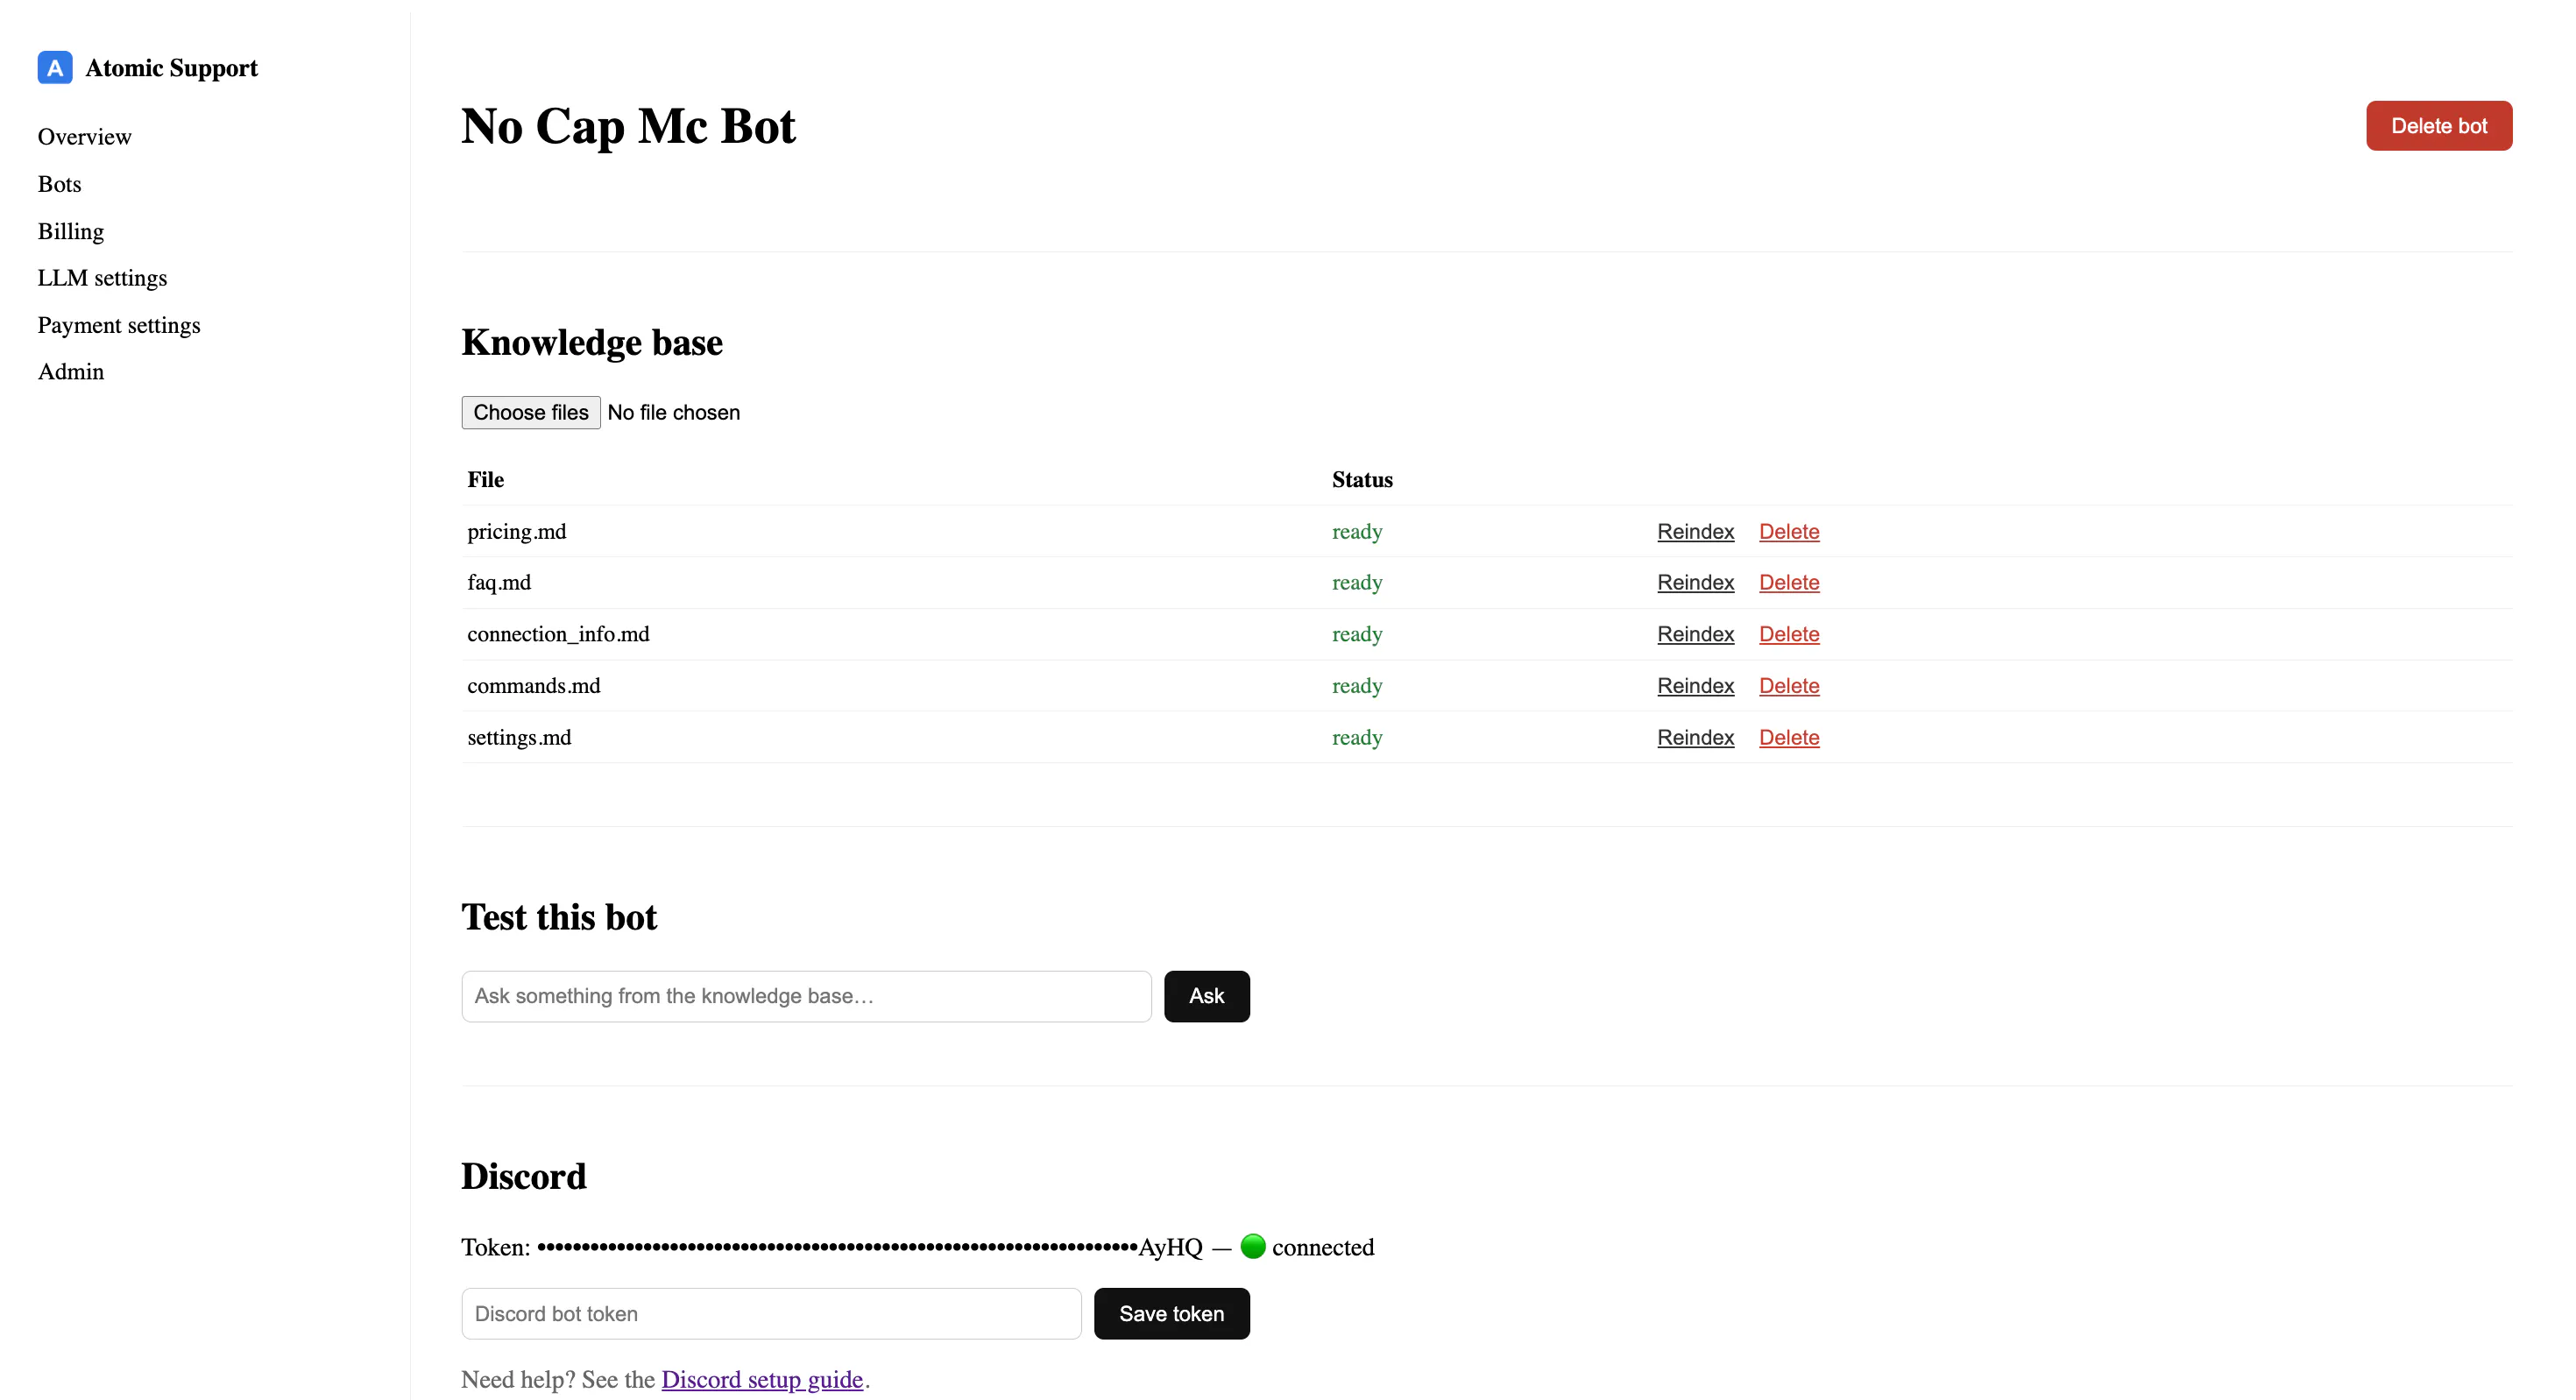Go to Bots in the sidebar
The image size is (2576, 1400).
click(59, 184)
